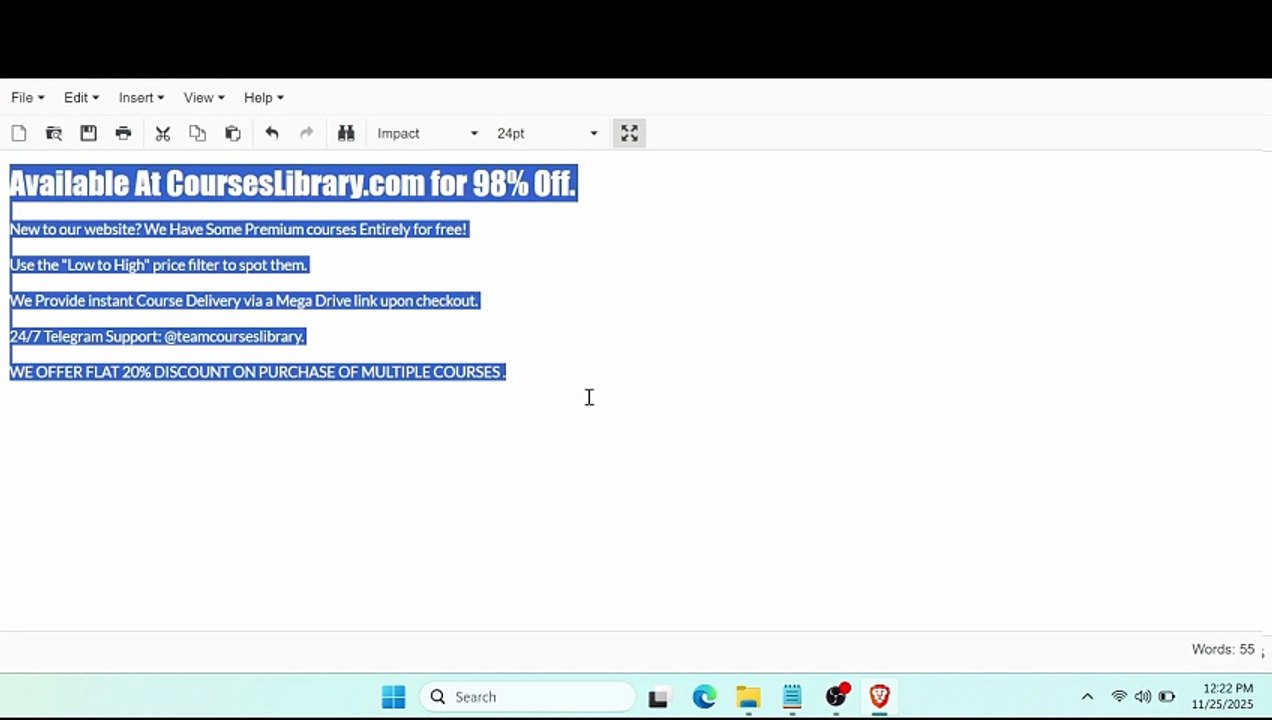Open the 24pt font size dropdown
This screenshot has width=1272, height=720.
tap(547, 133)
